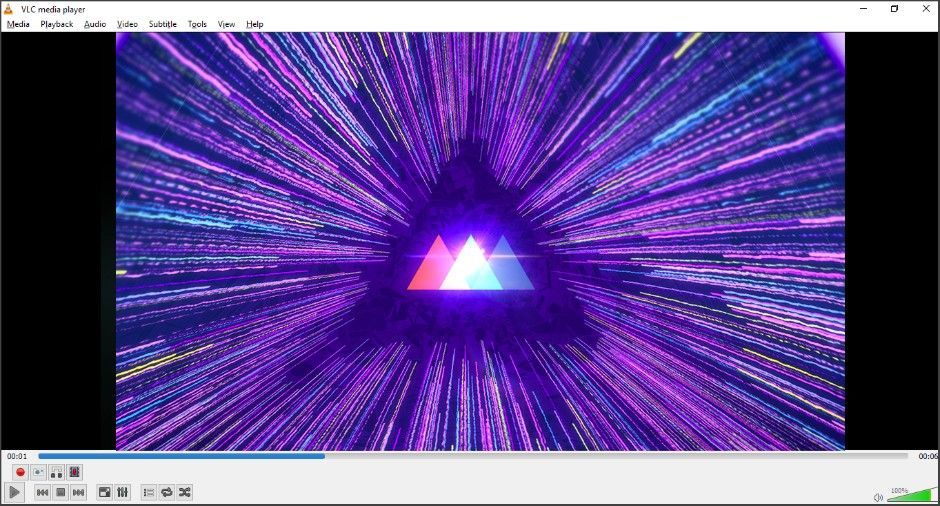Close the VLC media player window
The height and width of the screenshot is (506, 940).
pos(926,9)
